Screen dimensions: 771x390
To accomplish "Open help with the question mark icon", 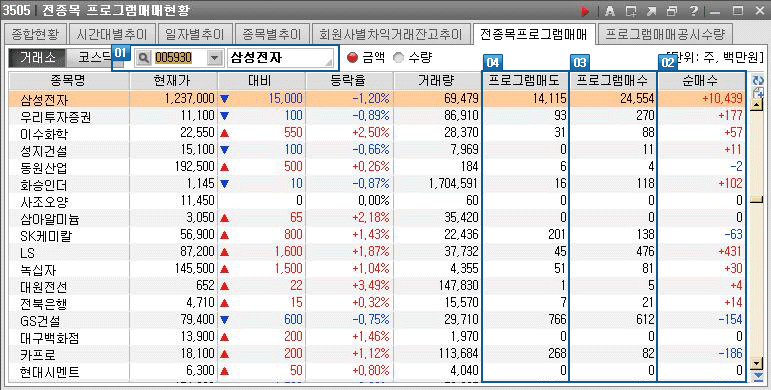I will 693,11.
